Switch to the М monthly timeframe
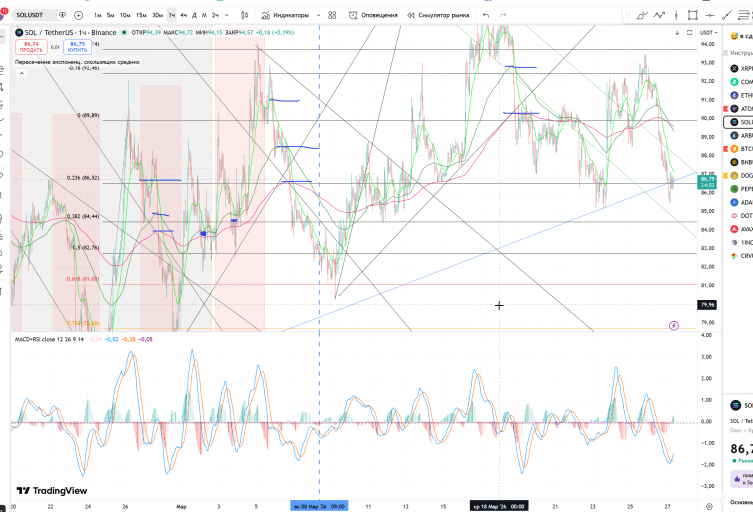Viewport: 753px width, 512px height. [x=204, y=15]
